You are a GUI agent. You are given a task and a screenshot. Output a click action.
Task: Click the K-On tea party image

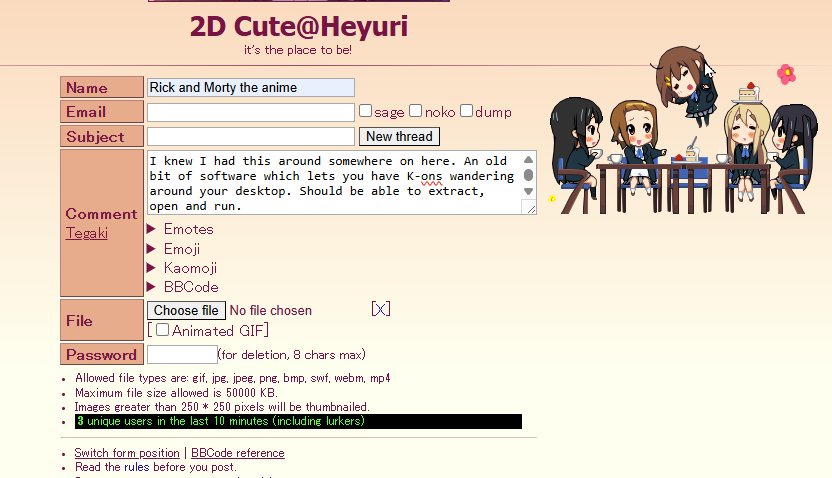point(683,130)
